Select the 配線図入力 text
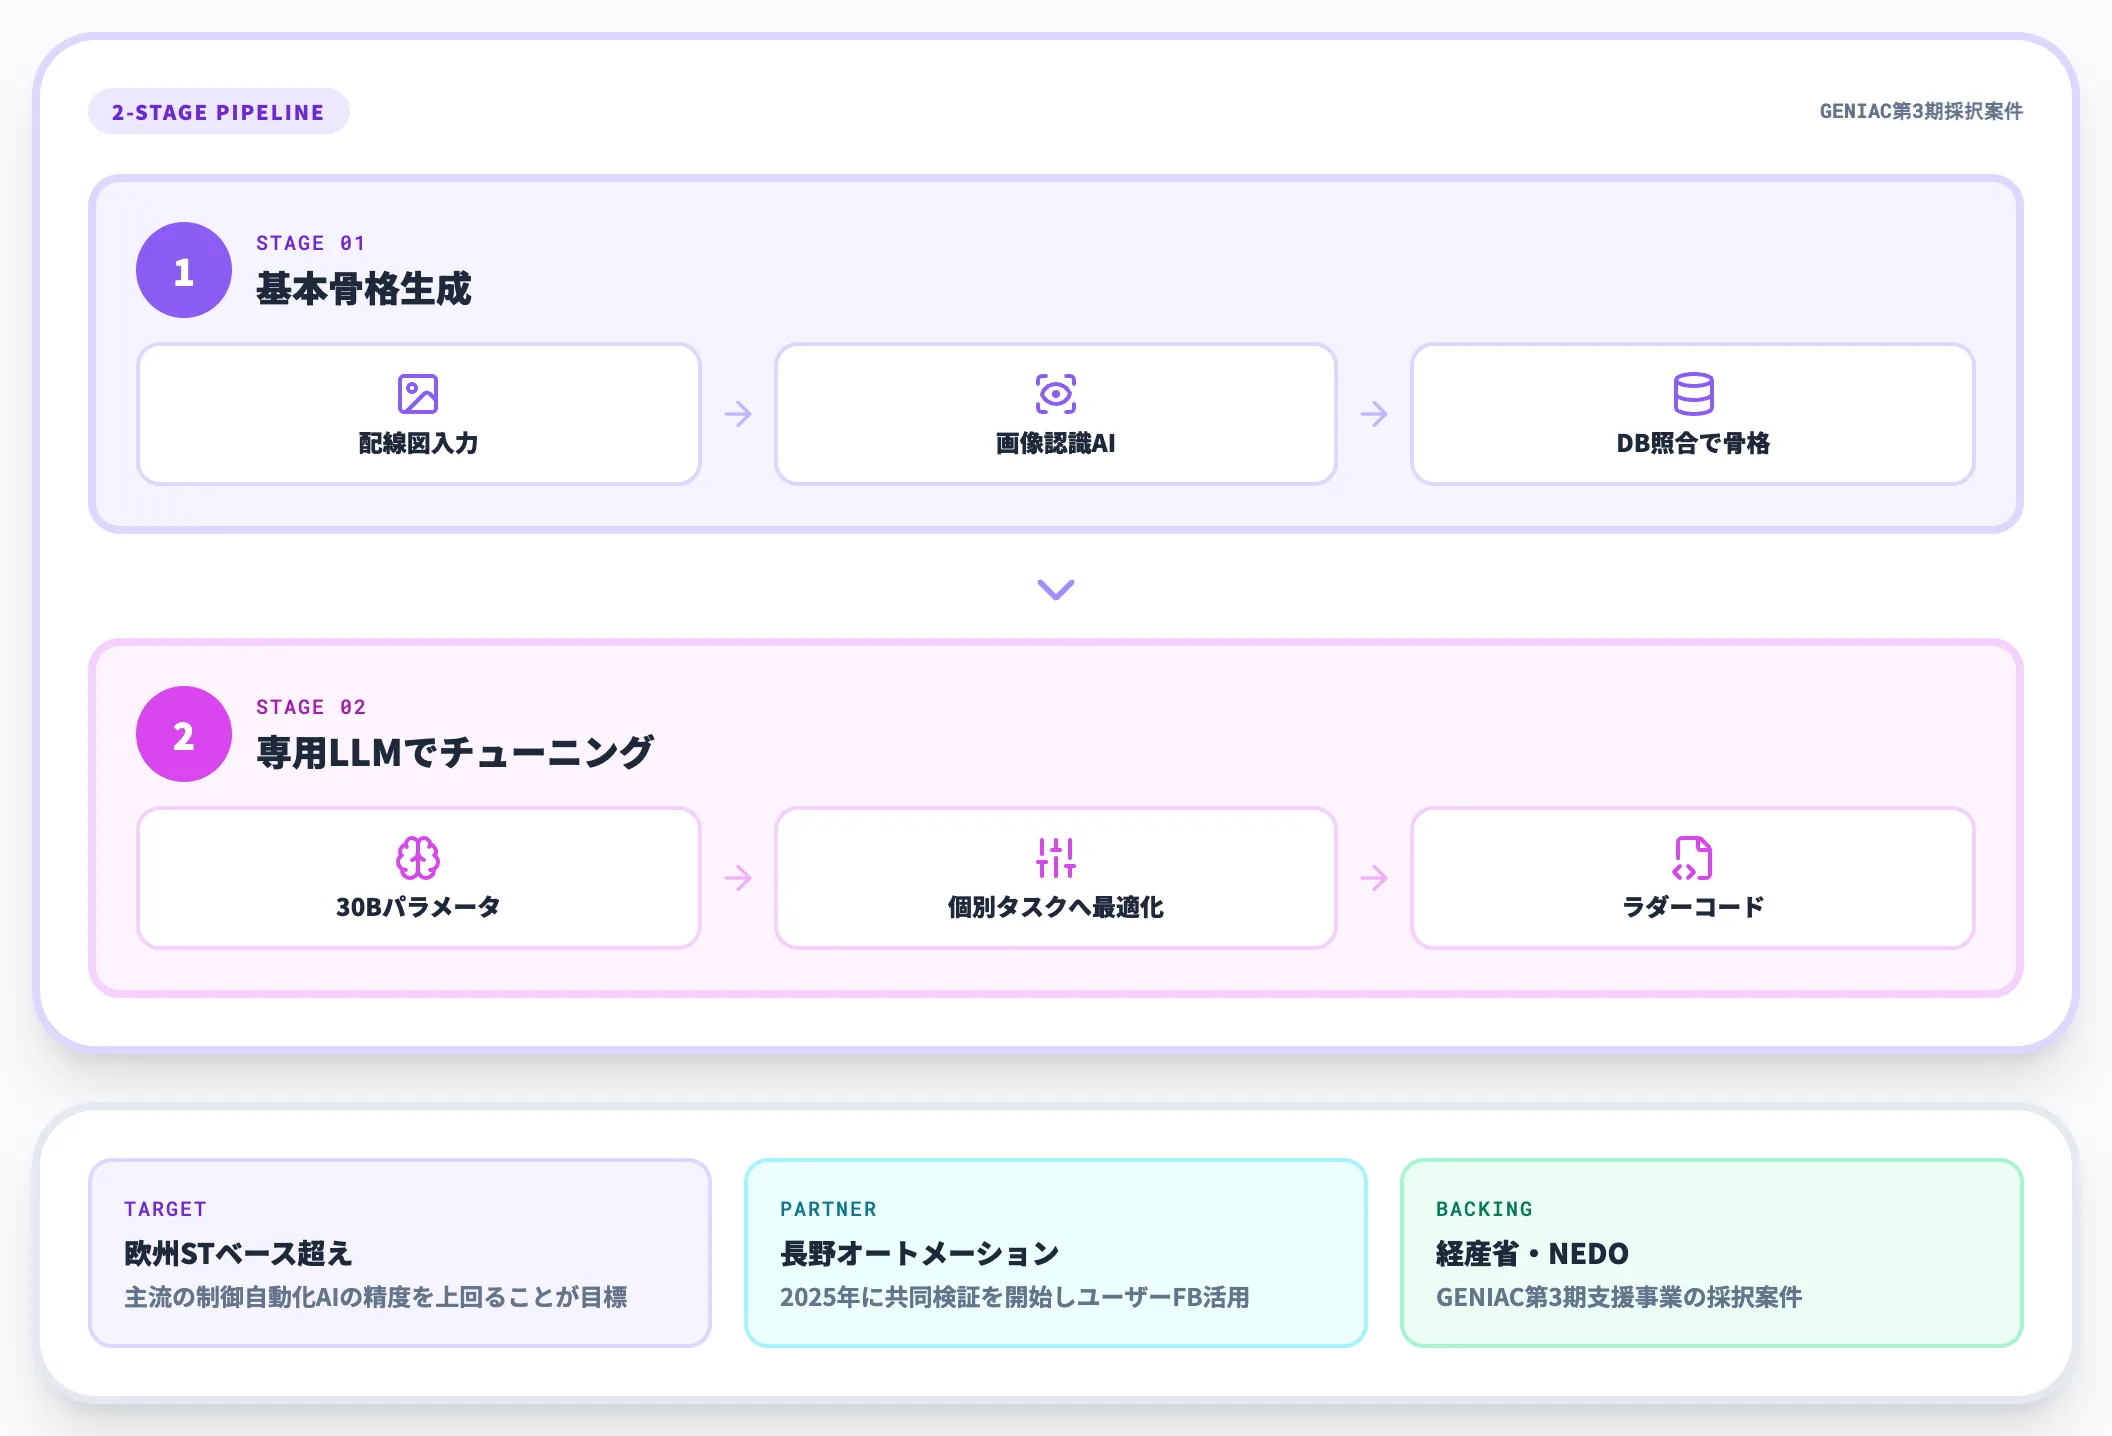The height and width of the screenshot is (1436, 2112). click(x=418, y=443)
